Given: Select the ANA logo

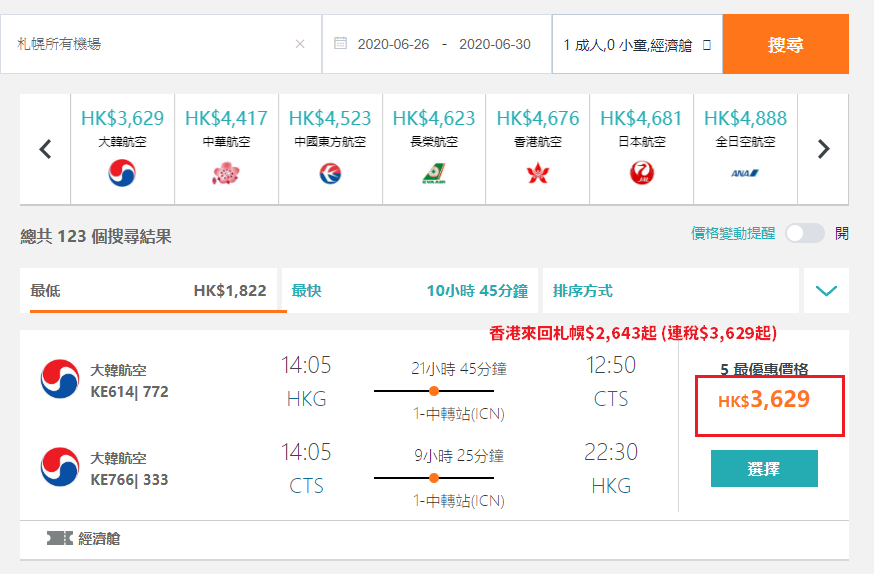Looking at the screenshot, I should tap(745, 173).
